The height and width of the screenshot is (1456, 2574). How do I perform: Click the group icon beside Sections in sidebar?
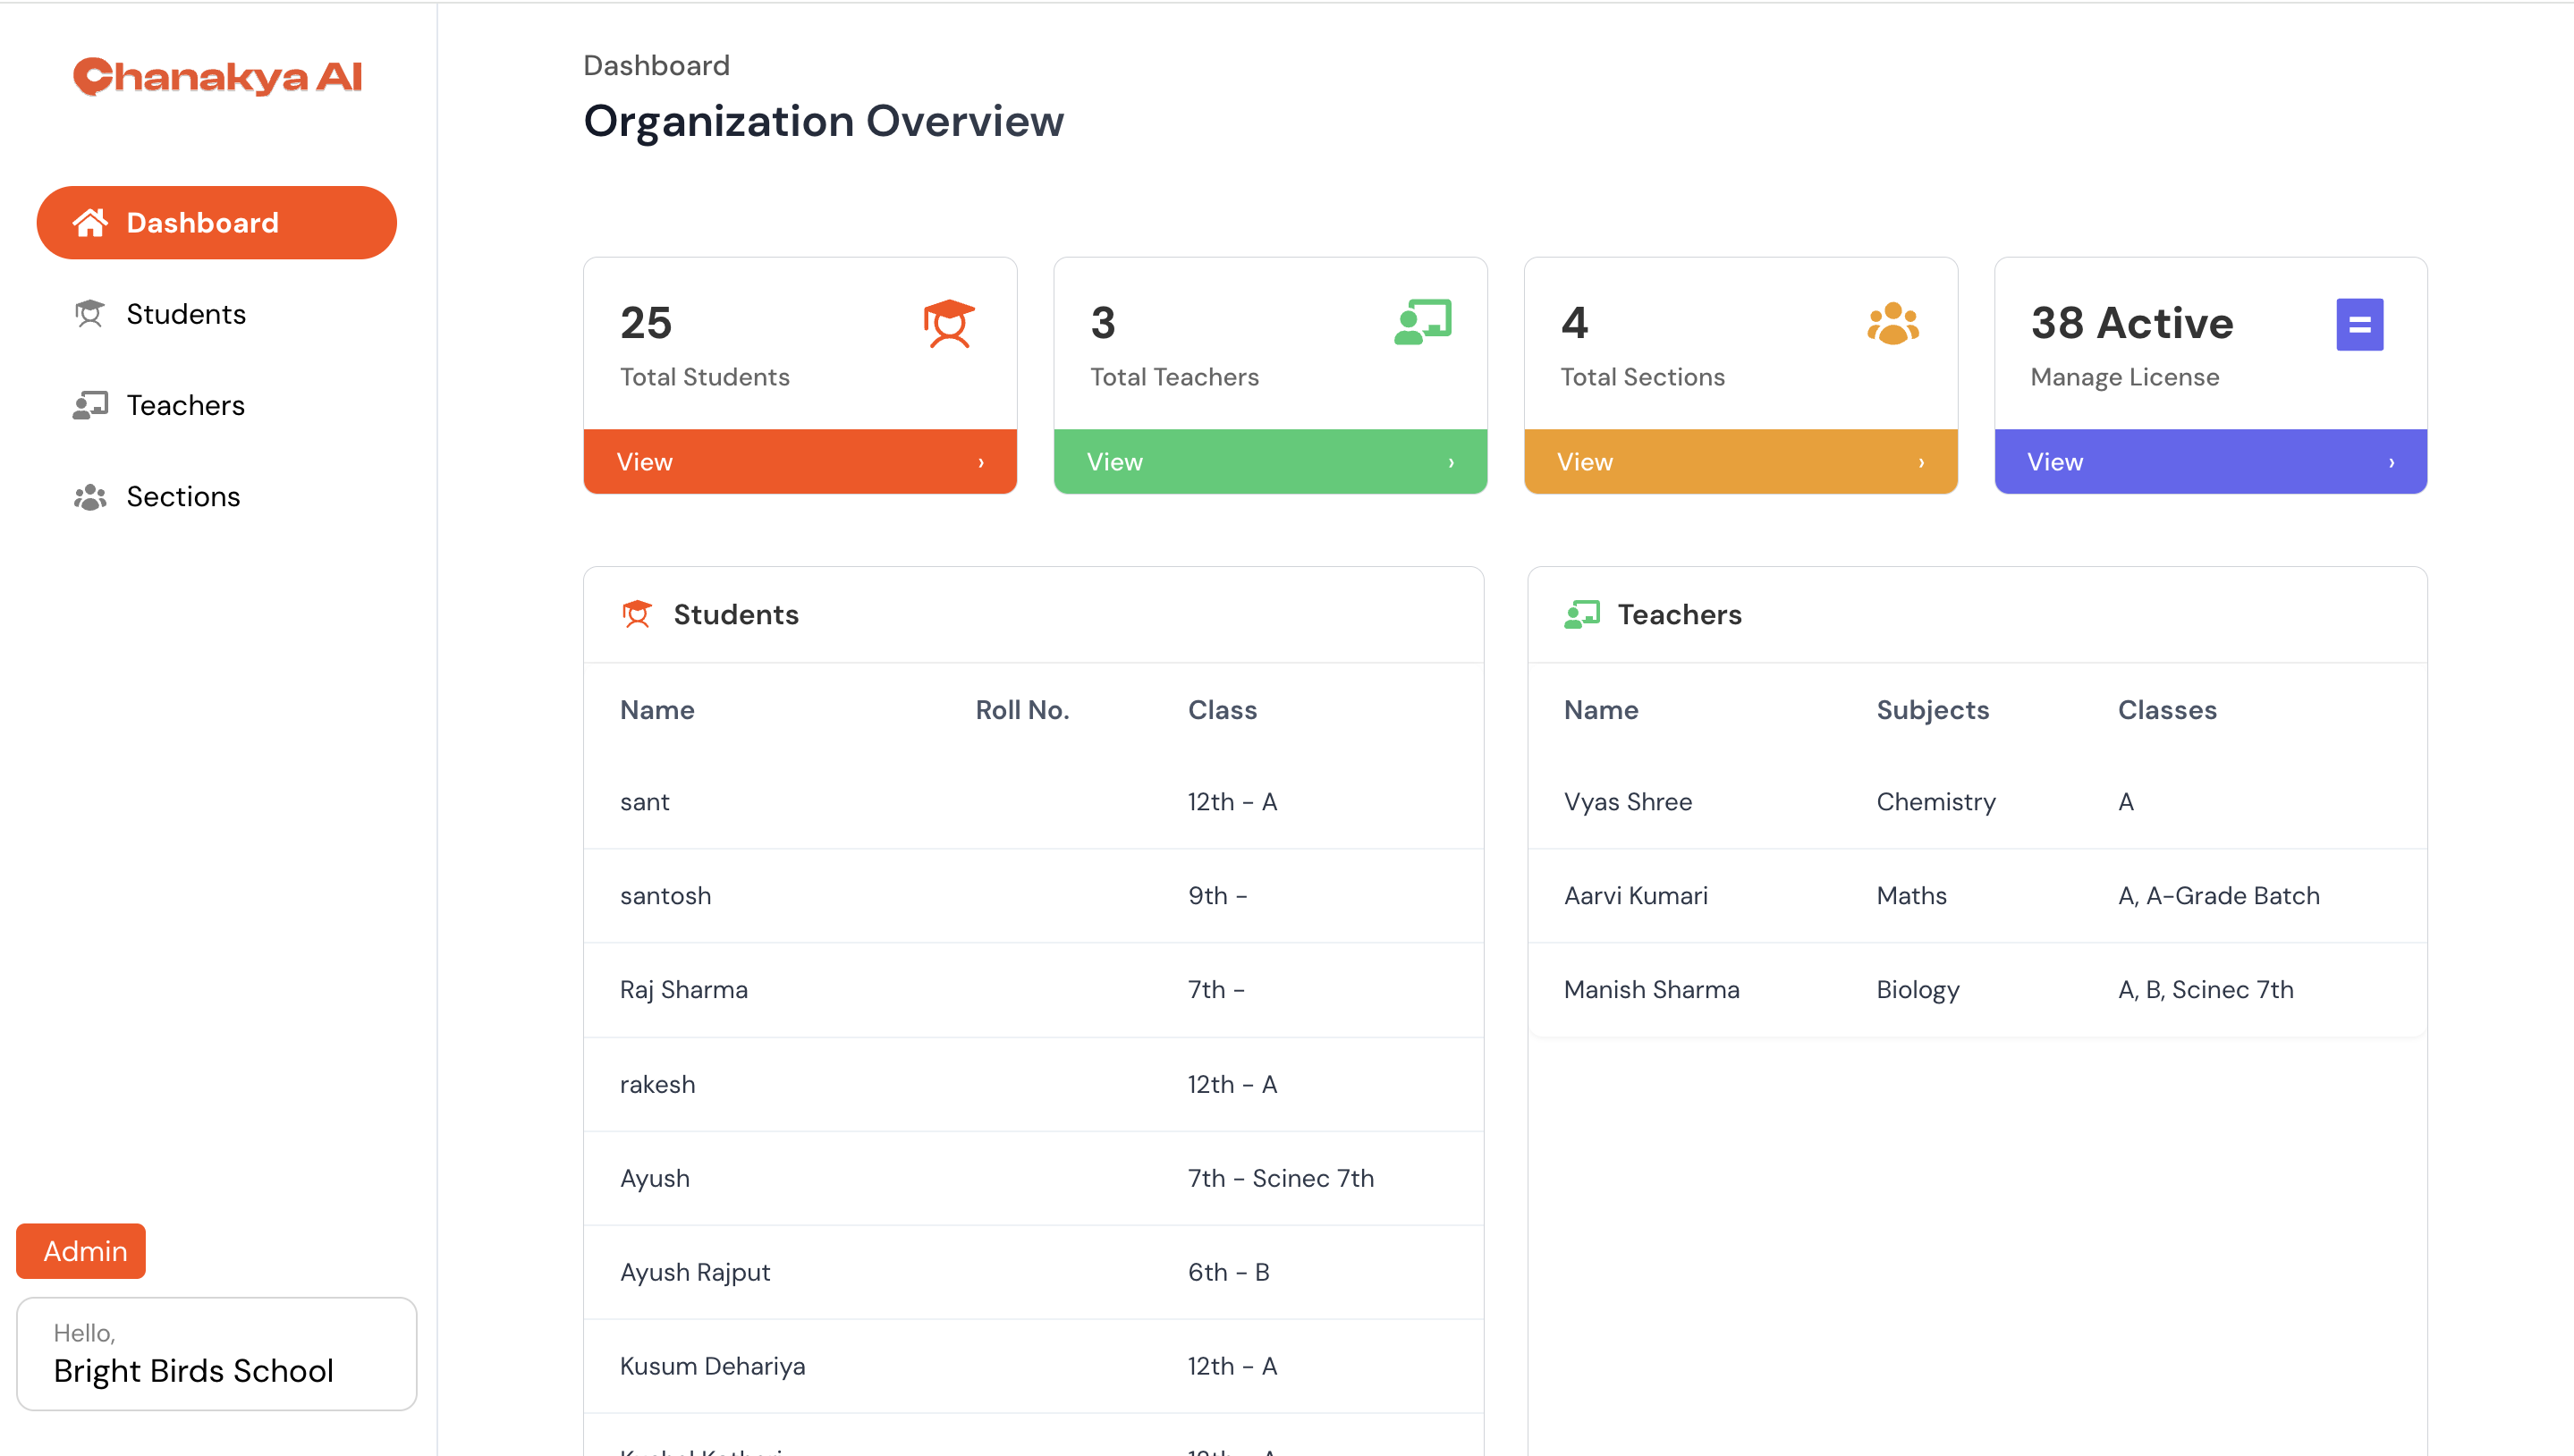pos(90,497)
